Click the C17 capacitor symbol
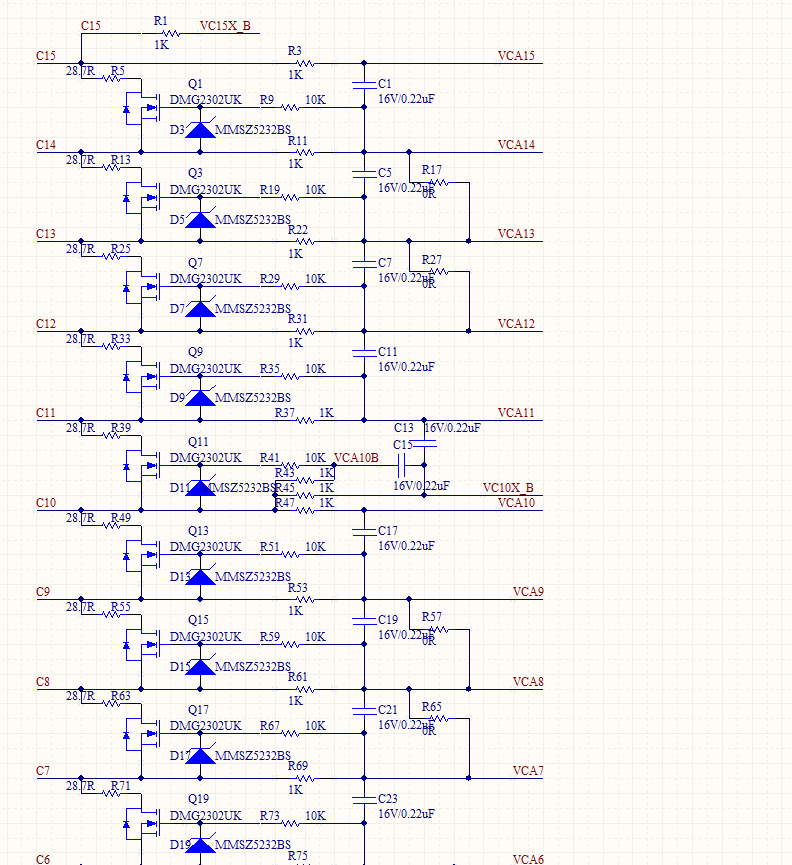 point(364,532)
